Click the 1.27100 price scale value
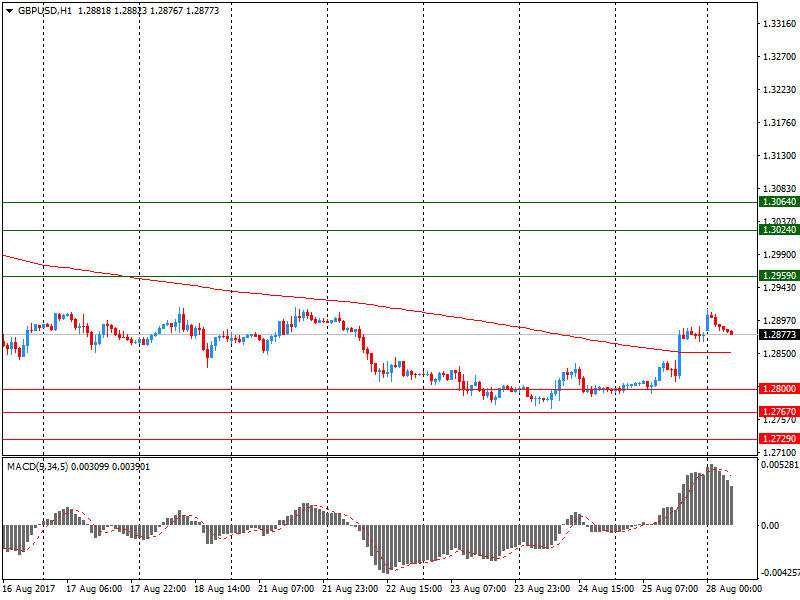The width and height of the screenshot is (800, 600). (x=779, y=453)
